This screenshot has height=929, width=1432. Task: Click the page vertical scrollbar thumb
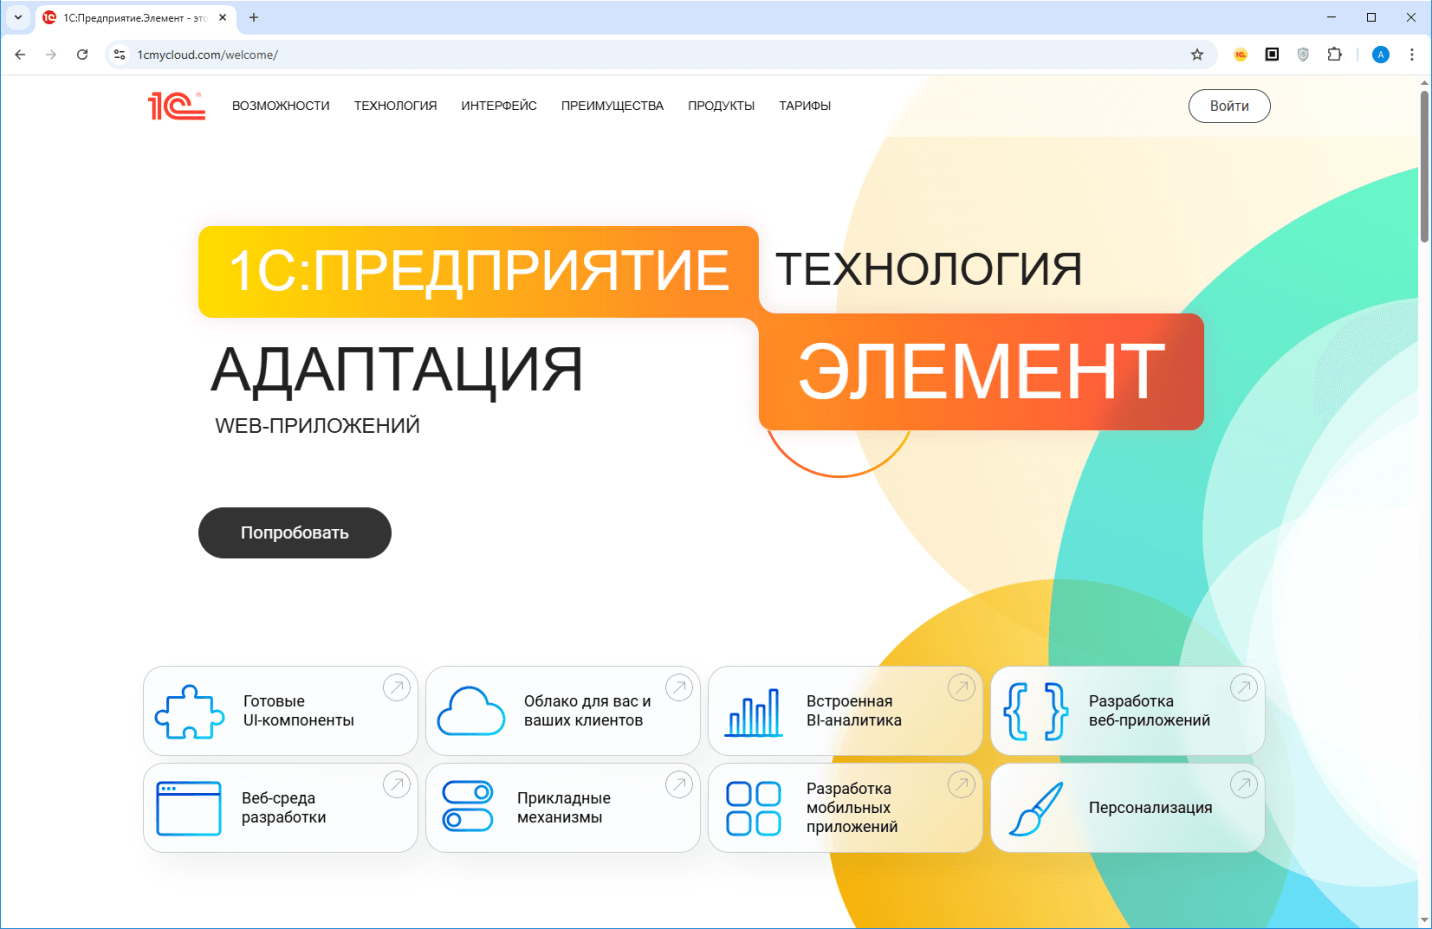(x=1424, y=167)
